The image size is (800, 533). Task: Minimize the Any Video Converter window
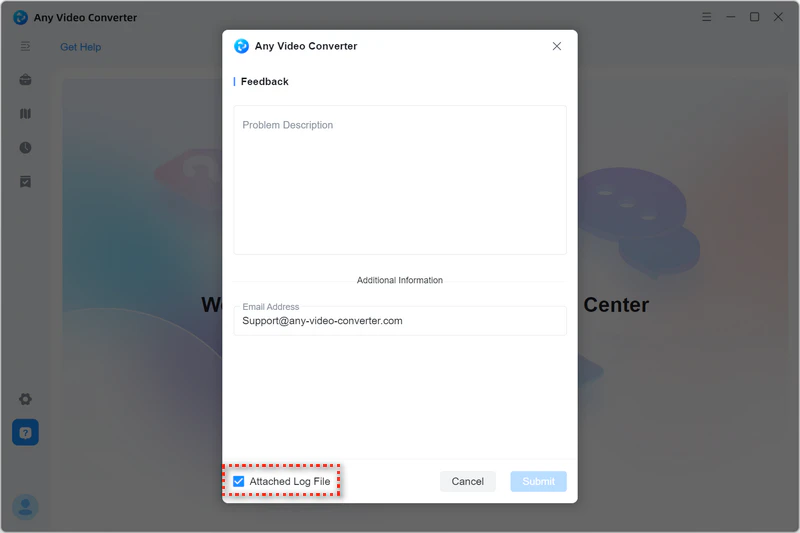click(731, 17)
